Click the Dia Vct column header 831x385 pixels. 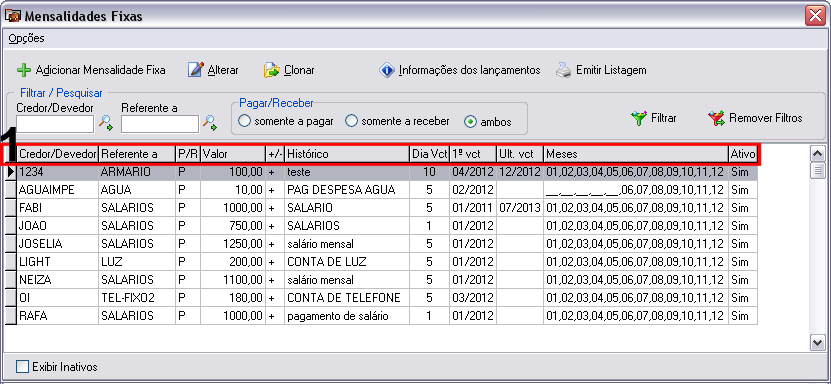pyautogui.click(x=430, y=154)
